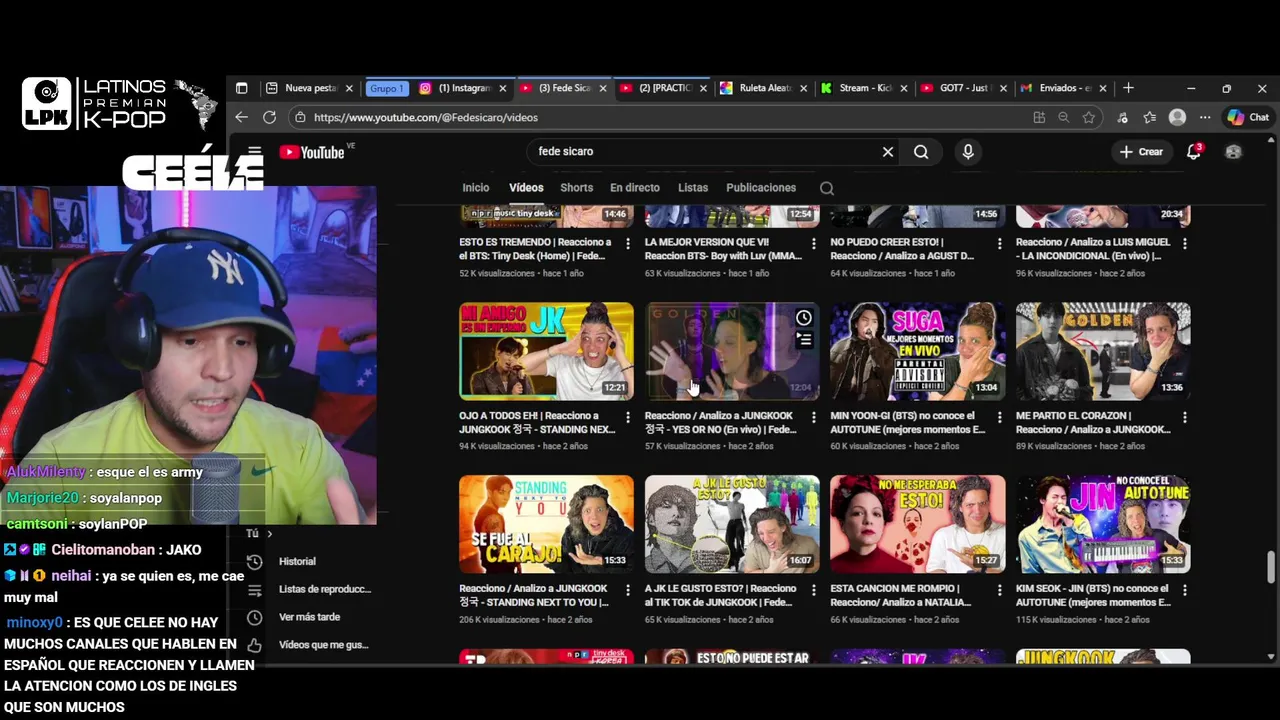The height and width of the screenshot is (720, 1280).
Task: Open the browser favorites list icon
Action: pyautogui.click(x=1150, y=117)
